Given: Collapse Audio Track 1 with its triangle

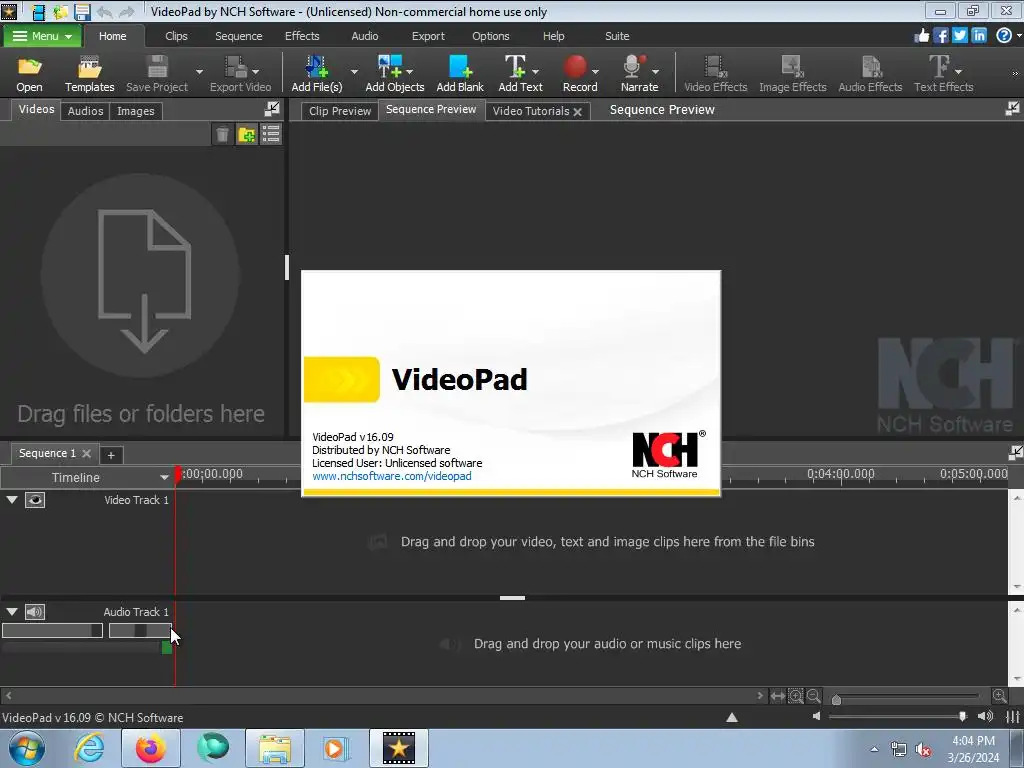Looking at the screenshot, I should click(12, 612).
